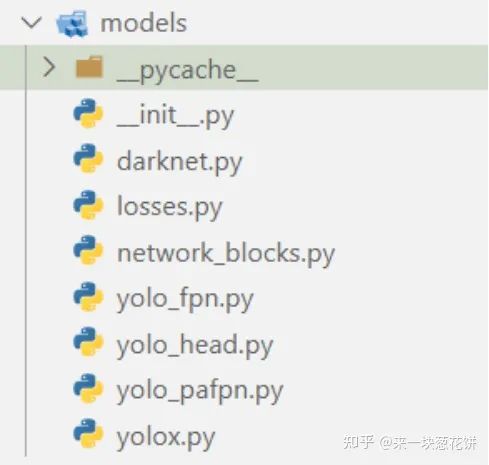The height and width of the screenshot is (465, 489).
Task: Click the Python icon beside network_blocks.py
Action: coord(88,250)
